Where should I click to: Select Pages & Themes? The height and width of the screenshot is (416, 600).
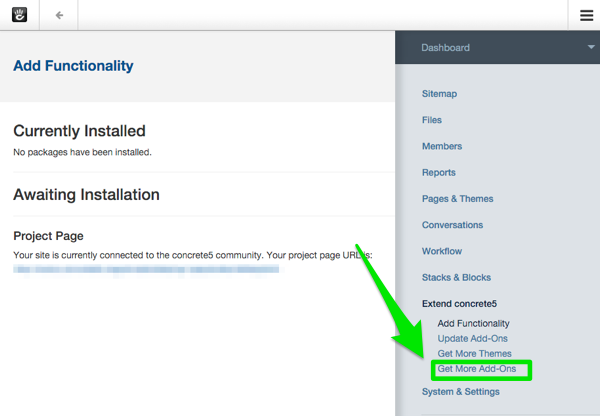coord(458,199)
